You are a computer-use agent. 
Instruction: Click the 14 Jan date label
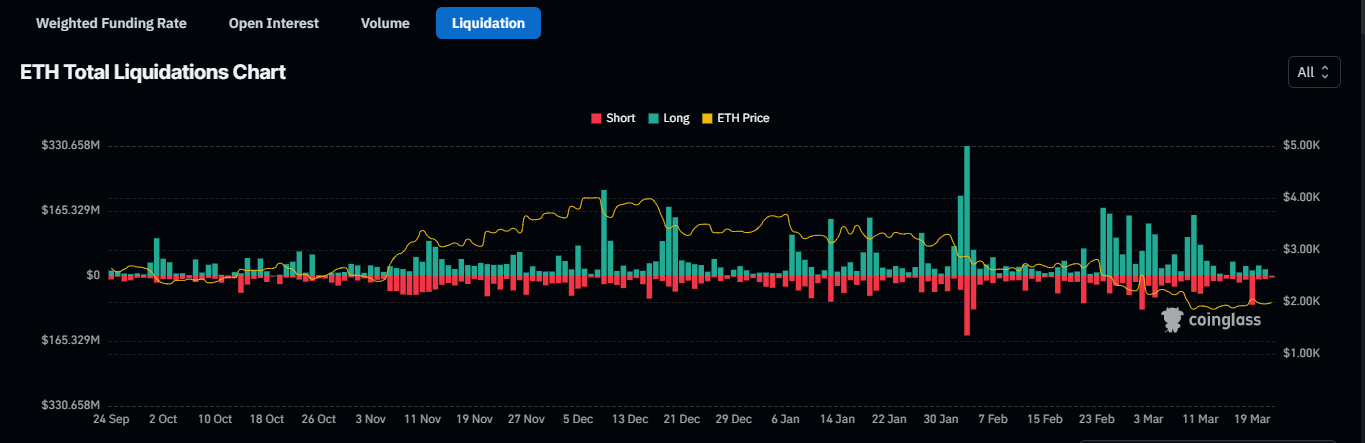click(837, 419)
